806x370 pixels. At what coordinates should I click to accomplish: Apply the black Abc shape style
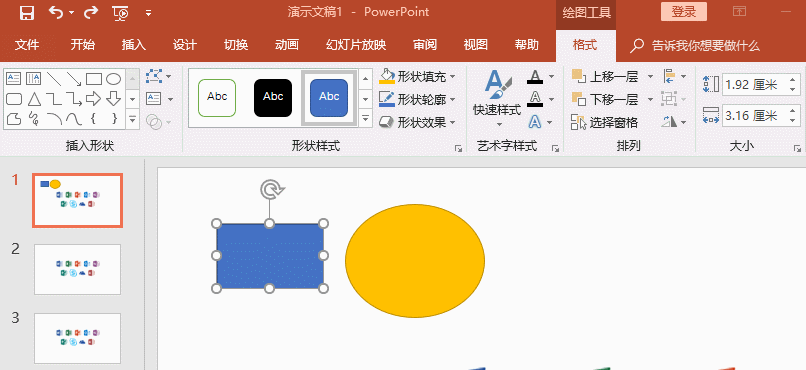click(x=273, y=98)
